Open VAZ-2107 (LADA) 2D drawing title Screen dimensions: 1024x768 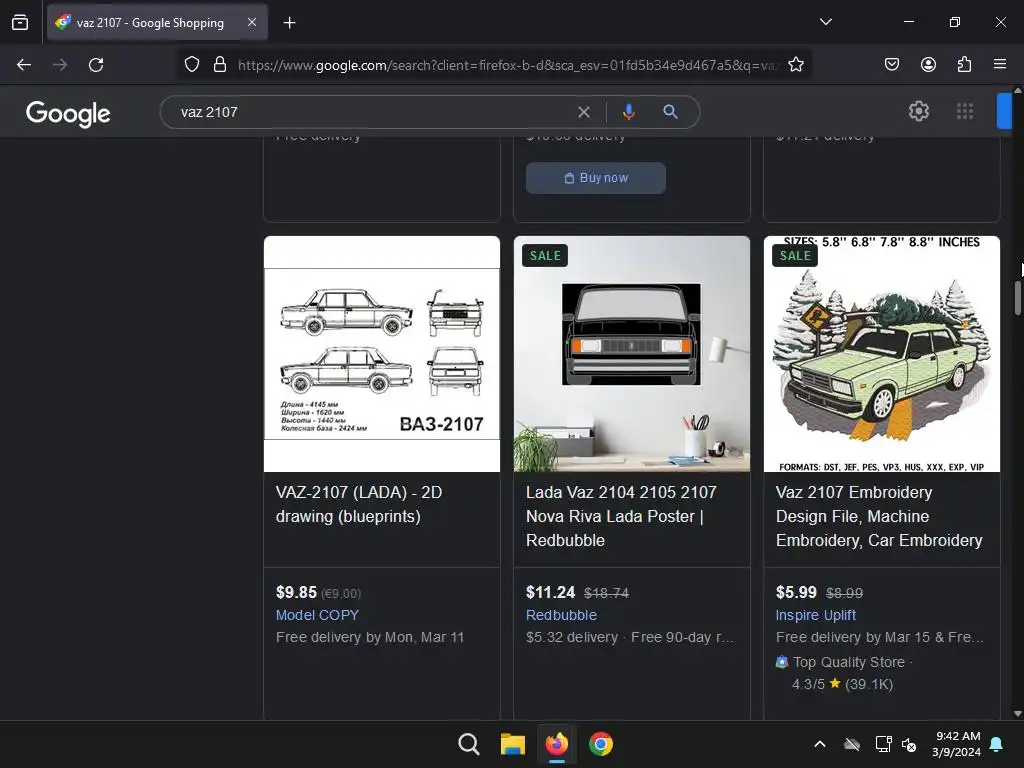(359, 504)
